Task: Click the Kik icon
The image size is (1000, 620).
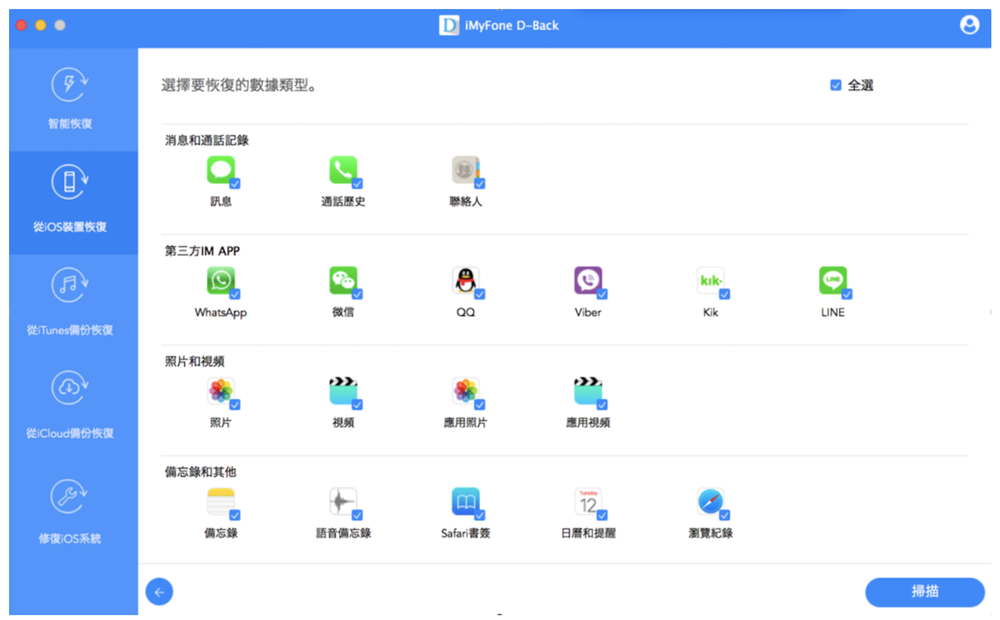Action: 710,281
